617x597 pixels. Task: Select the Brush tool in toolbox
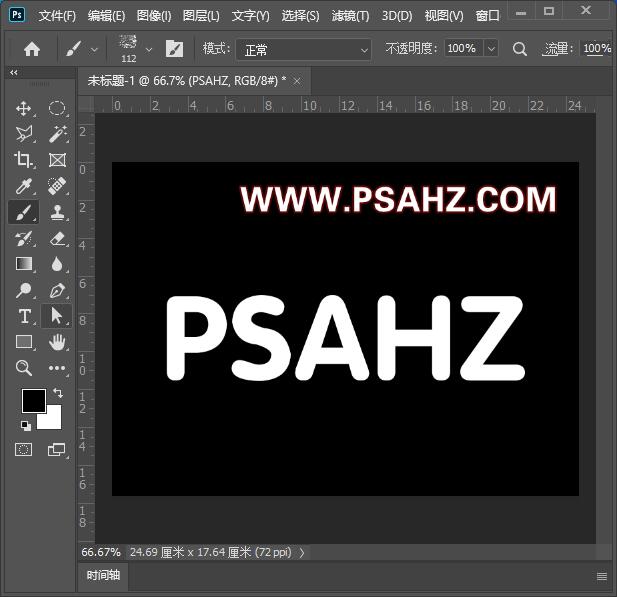tap(24, 212)
